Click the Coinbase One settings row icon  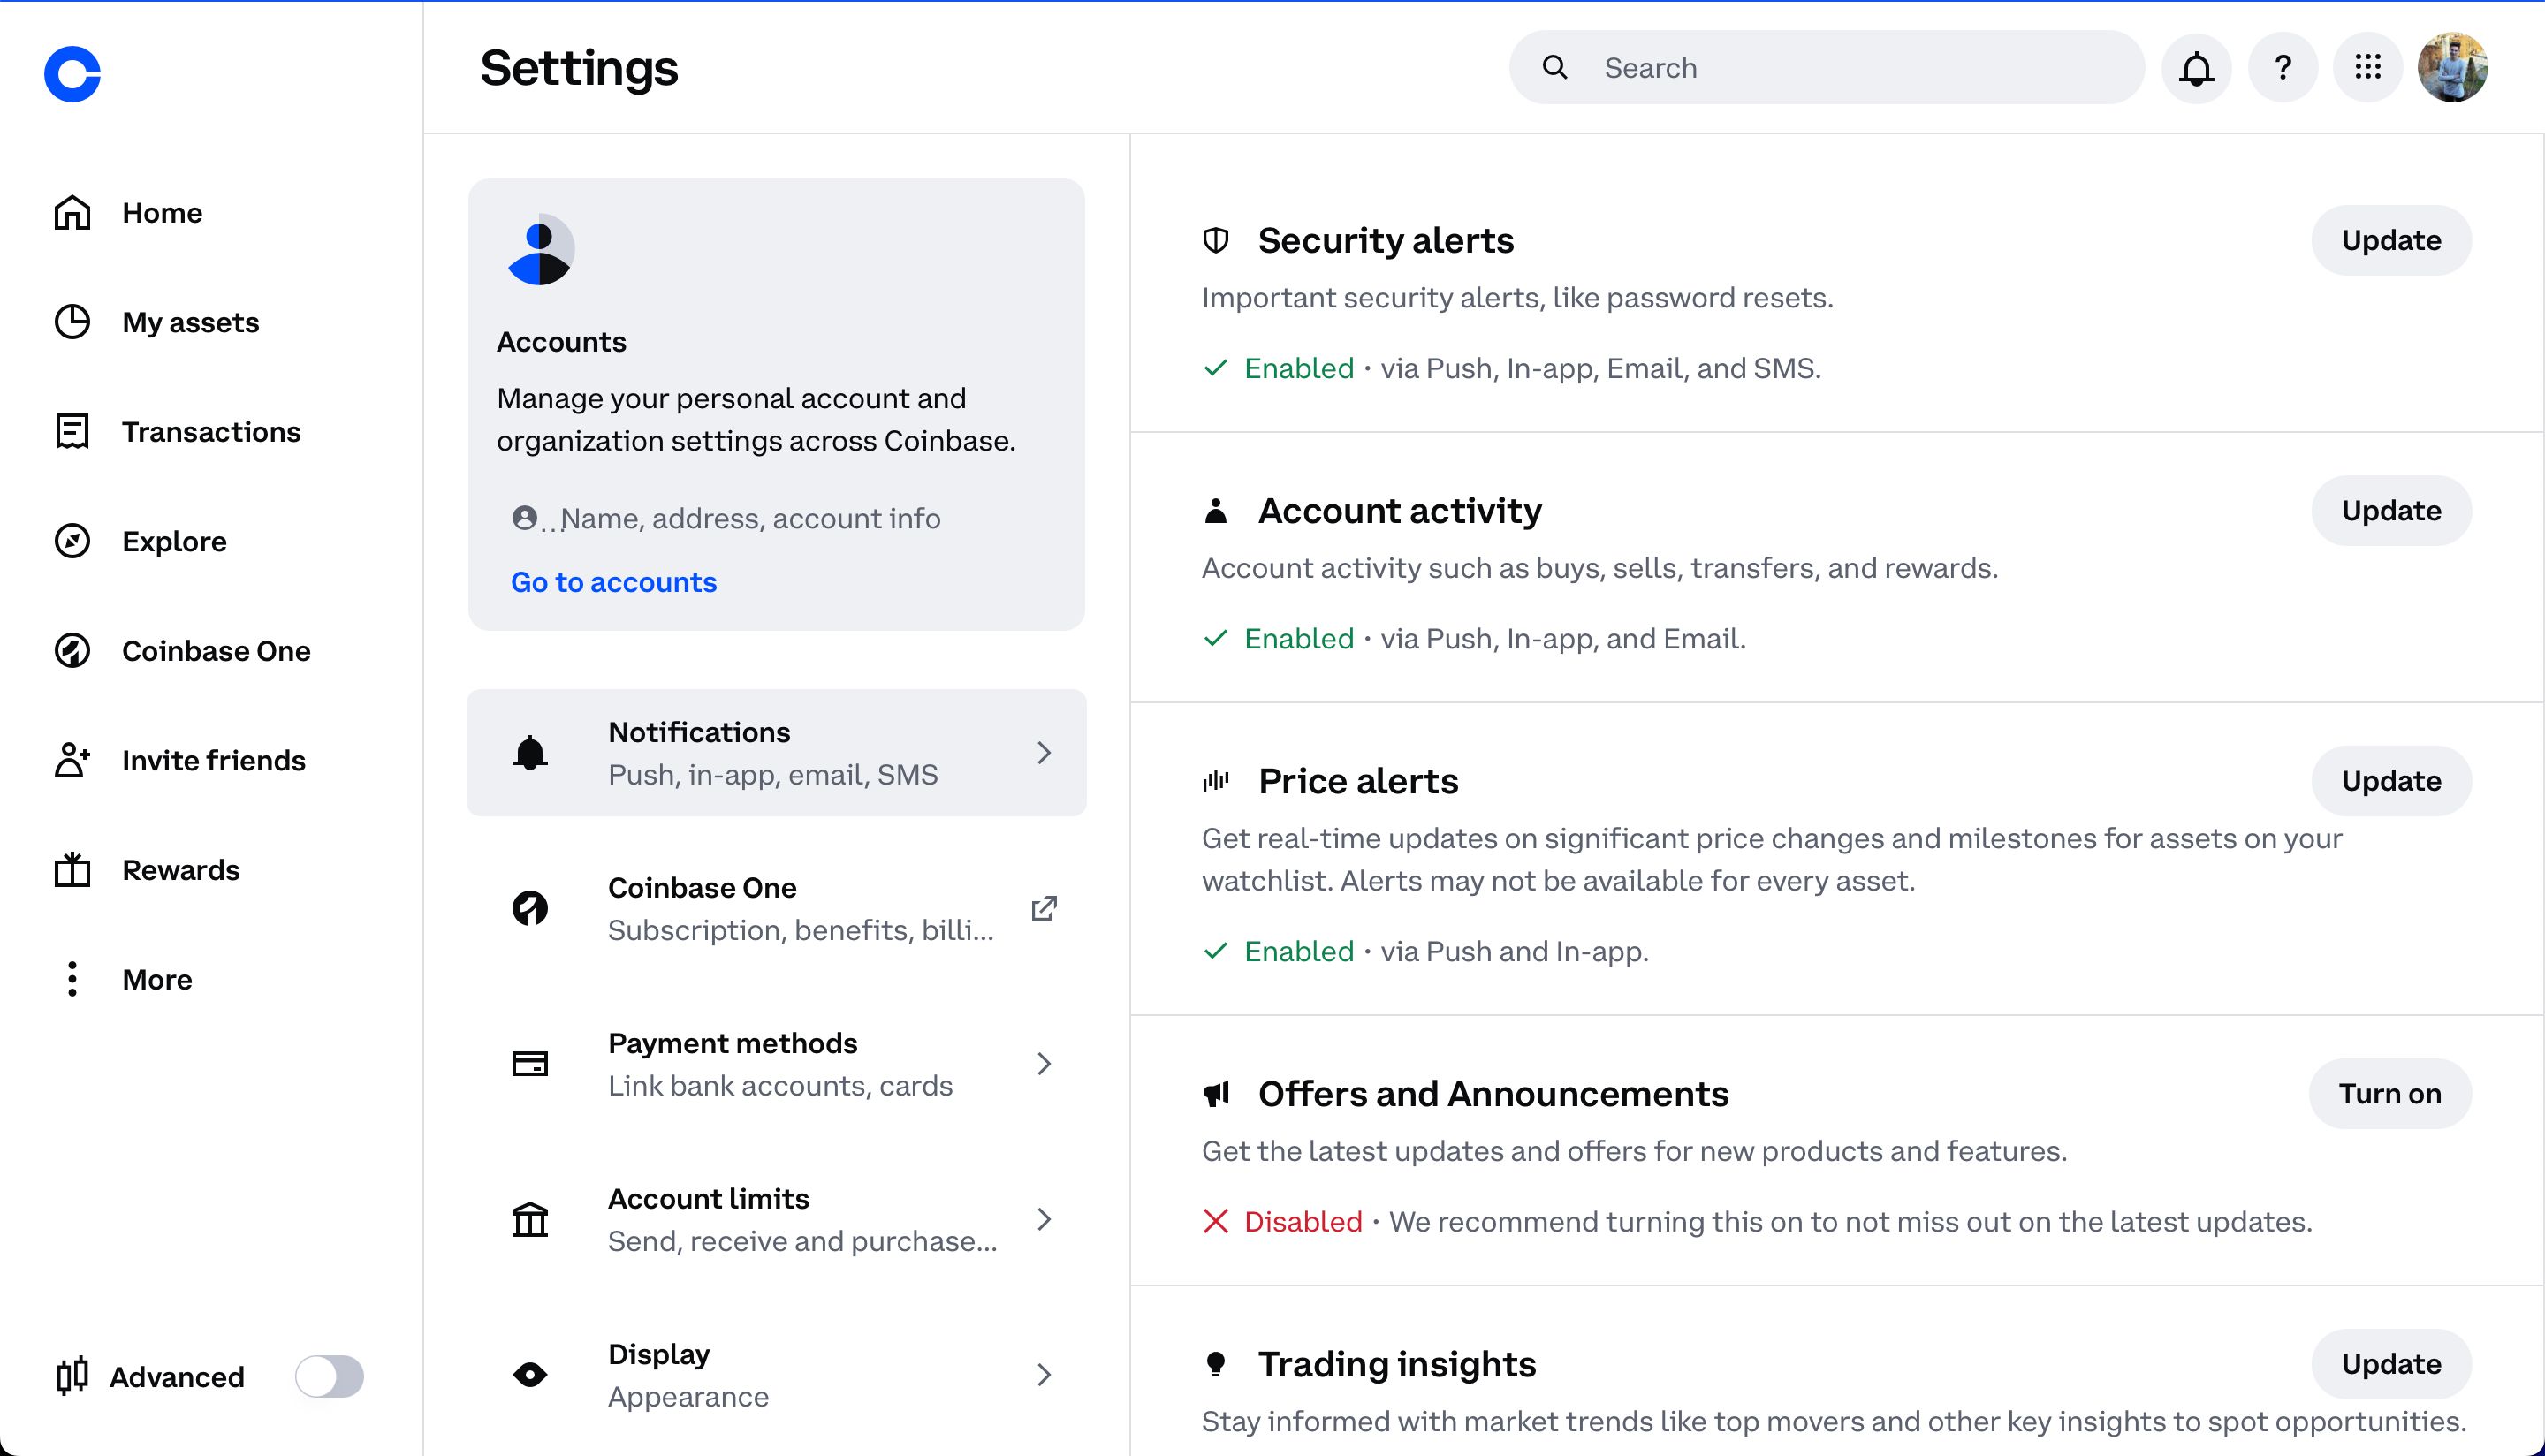pyautogui.click(x=530, y=908)
